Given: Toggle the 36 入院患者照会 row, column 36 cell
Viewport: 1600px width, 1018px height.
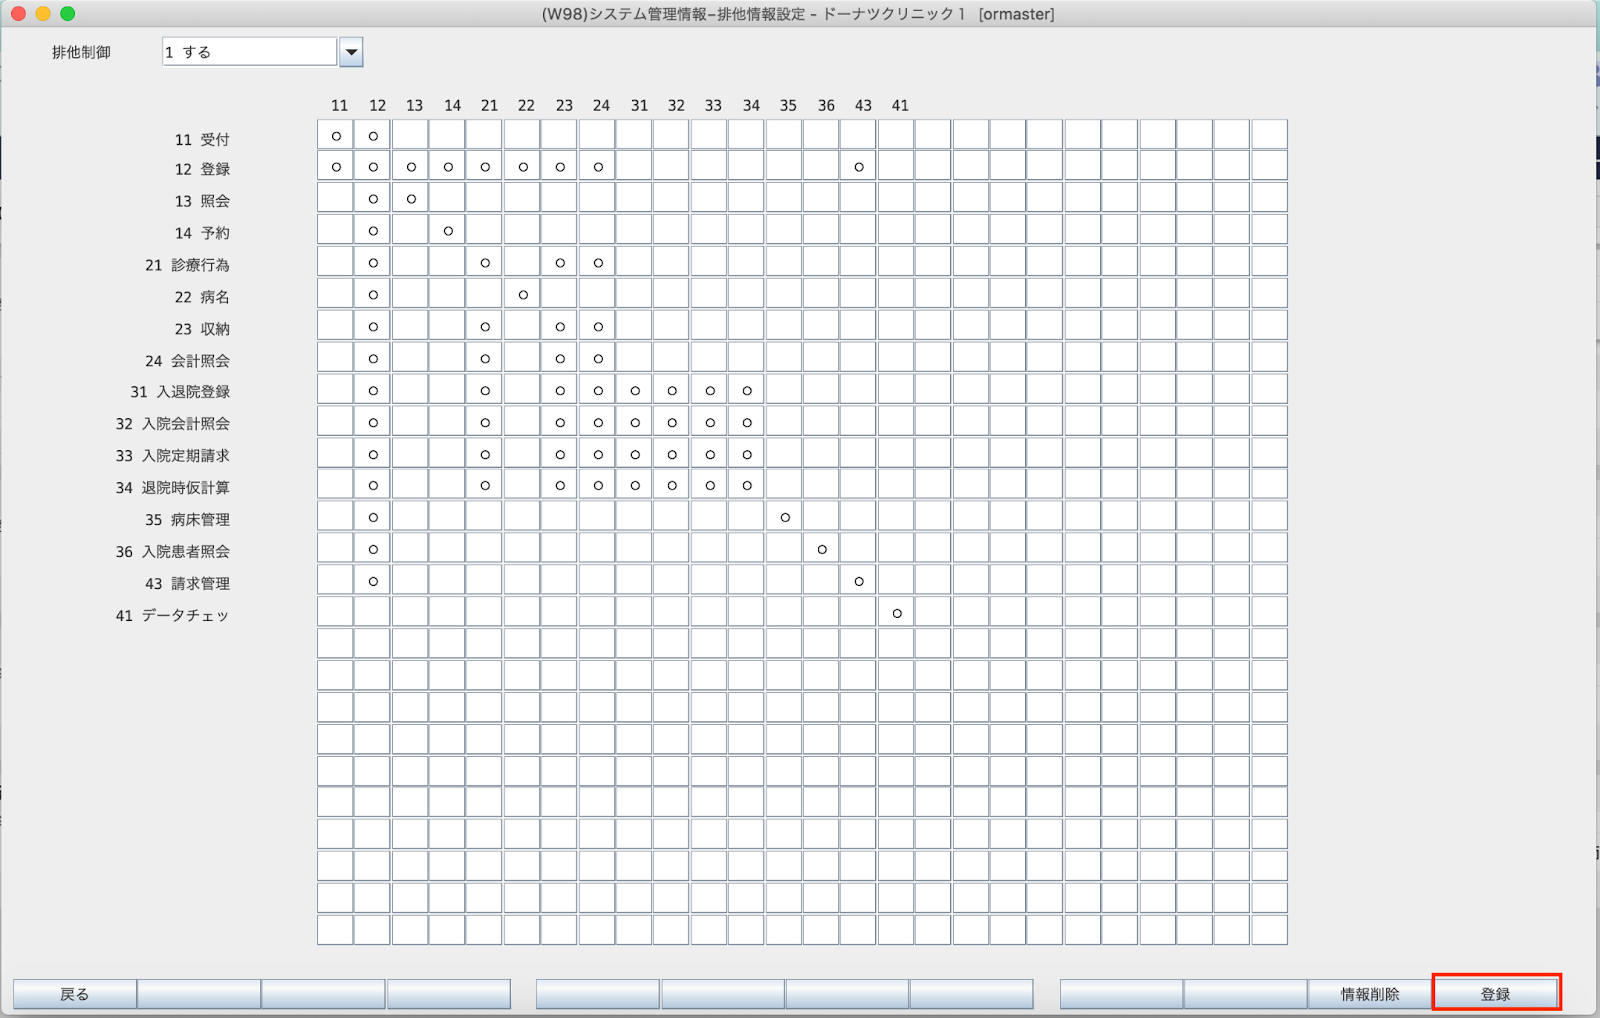Looking at the screenshot, I should coord(822,549).
